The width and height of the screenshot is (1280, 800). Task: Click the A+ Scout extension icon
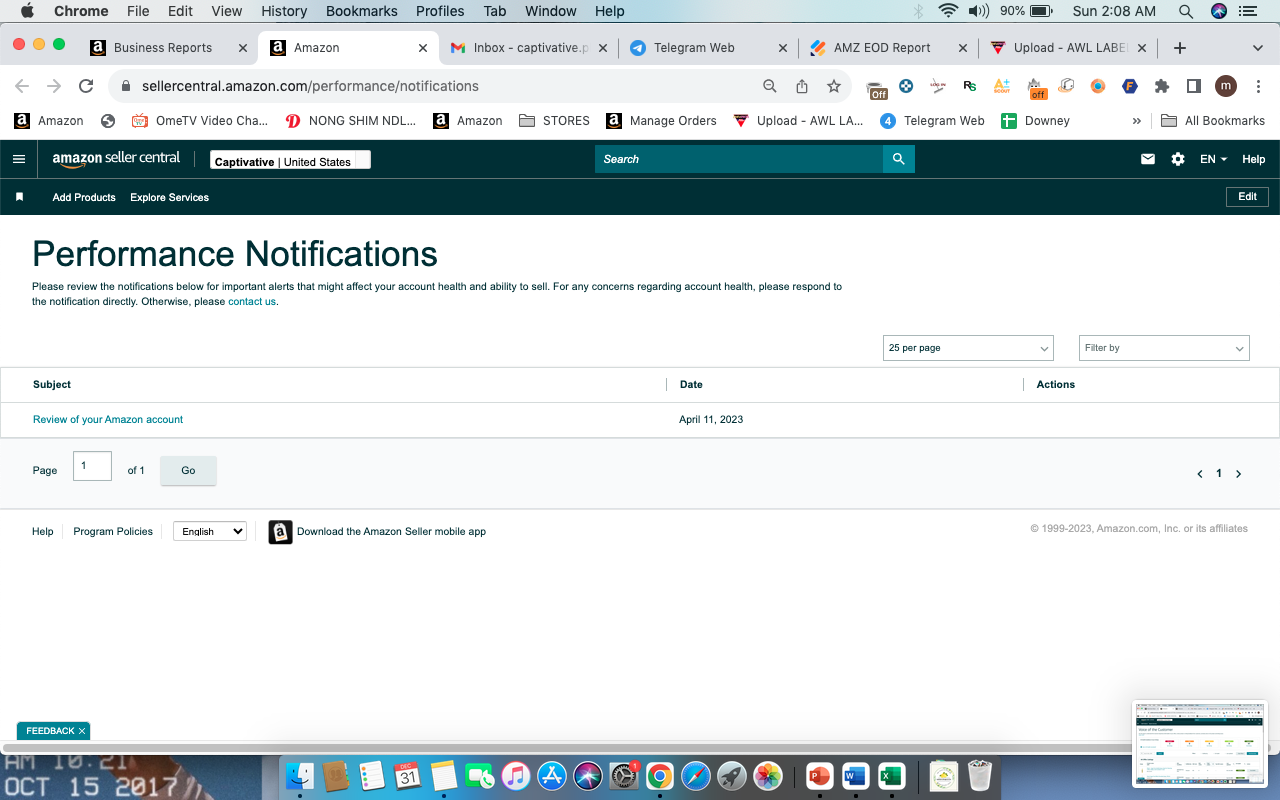tap(1002, 86)
